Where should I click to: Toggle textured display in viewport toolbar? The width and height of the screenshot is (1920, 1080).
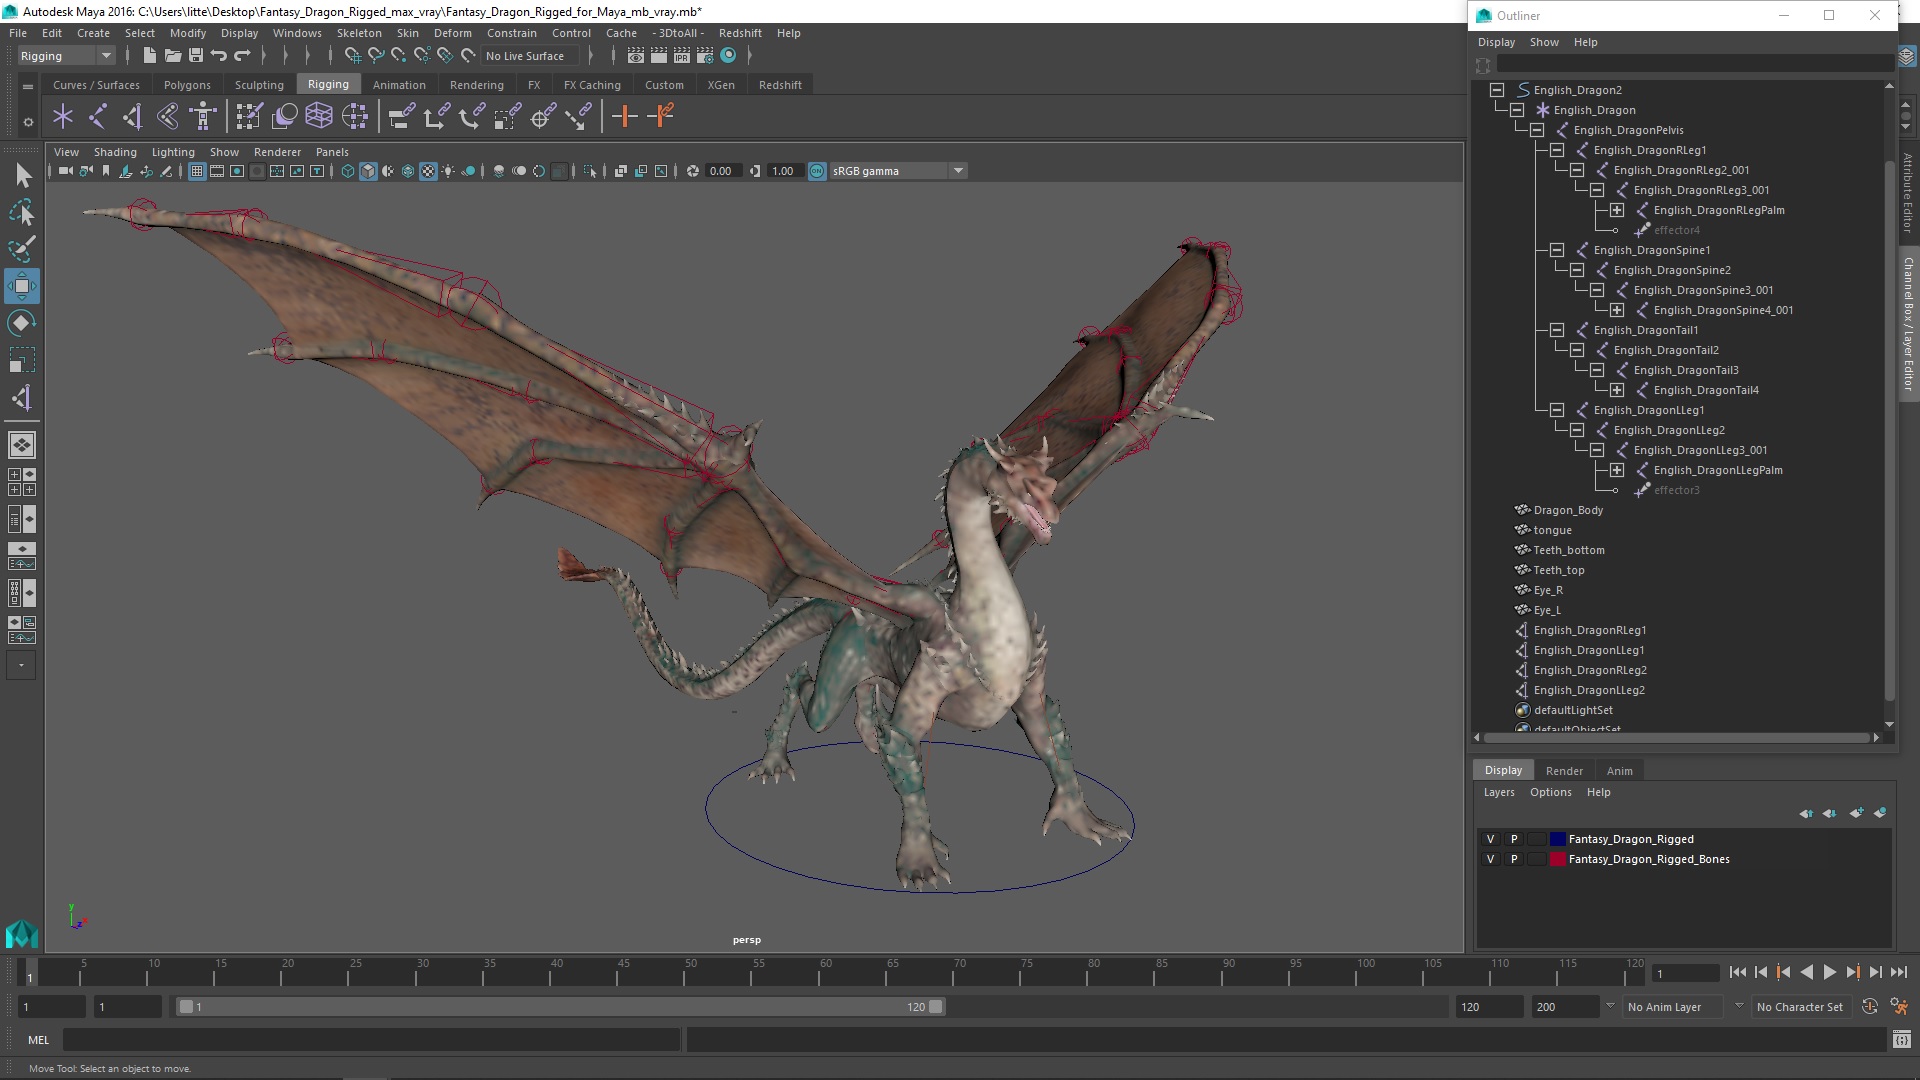point(428,171)
